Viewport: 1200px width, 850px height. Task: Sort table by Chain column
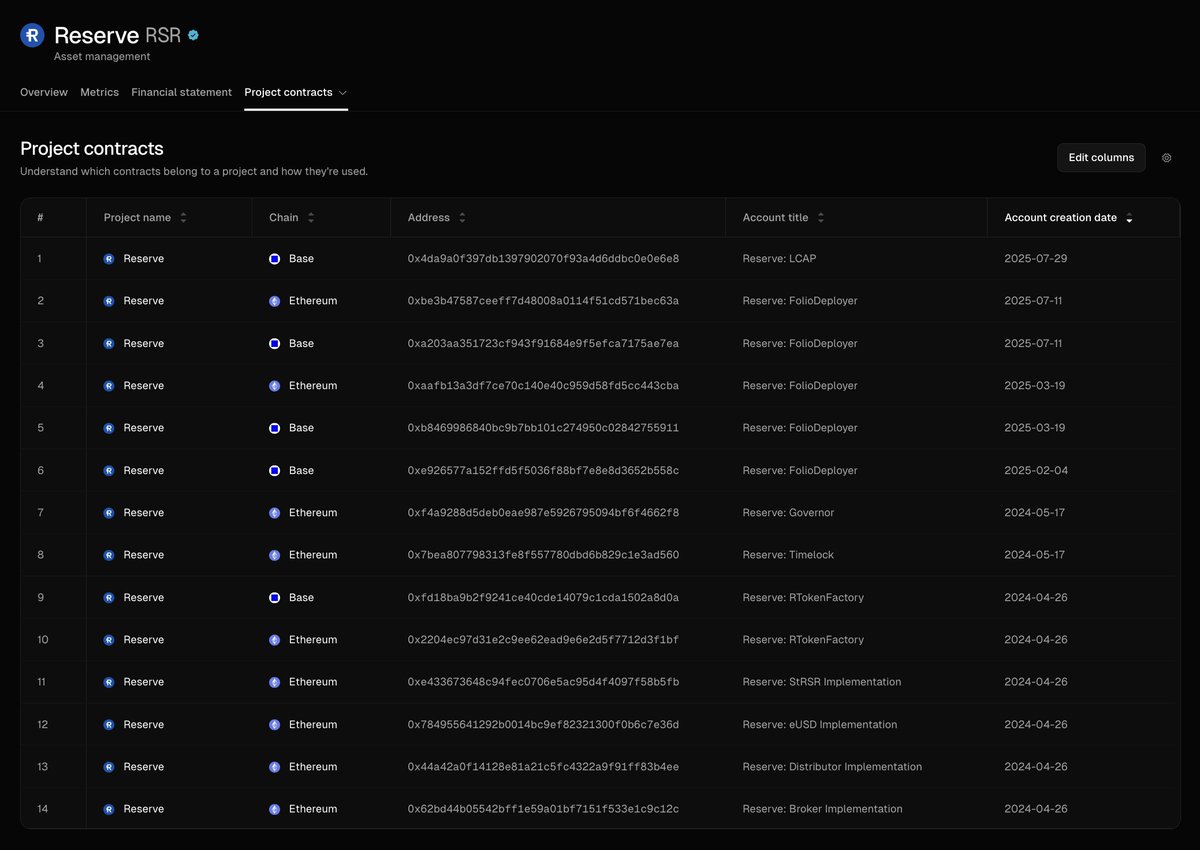[311, 218]
